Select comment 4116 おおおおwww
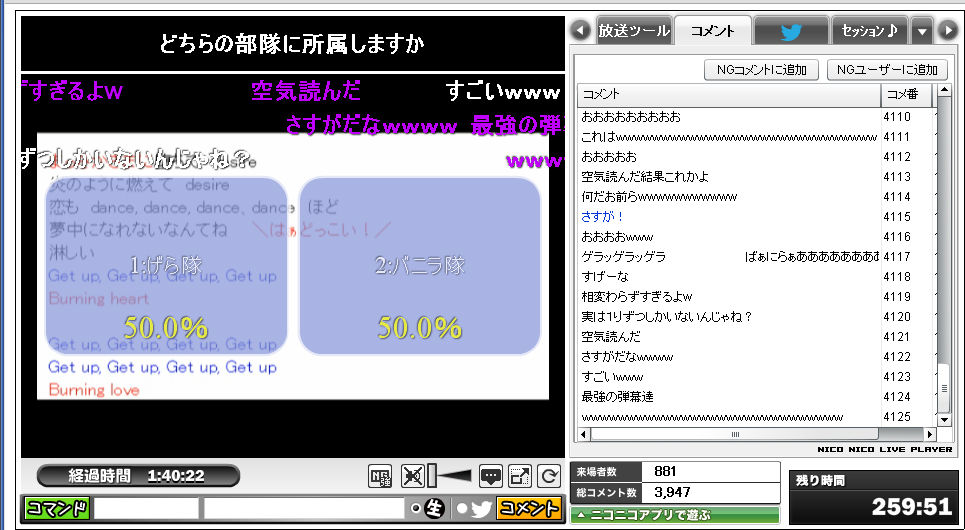This screenshot has width=965, height=530. [756, 236]
